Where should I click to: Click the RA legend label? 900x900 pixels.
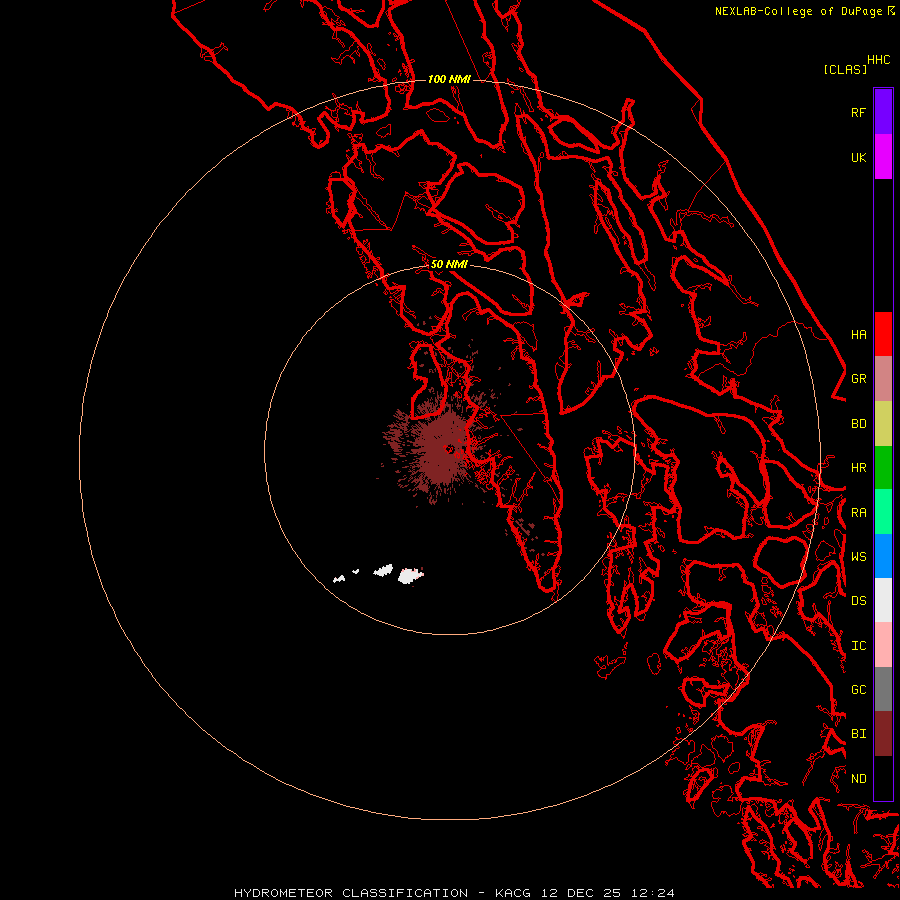coord(858,513)
